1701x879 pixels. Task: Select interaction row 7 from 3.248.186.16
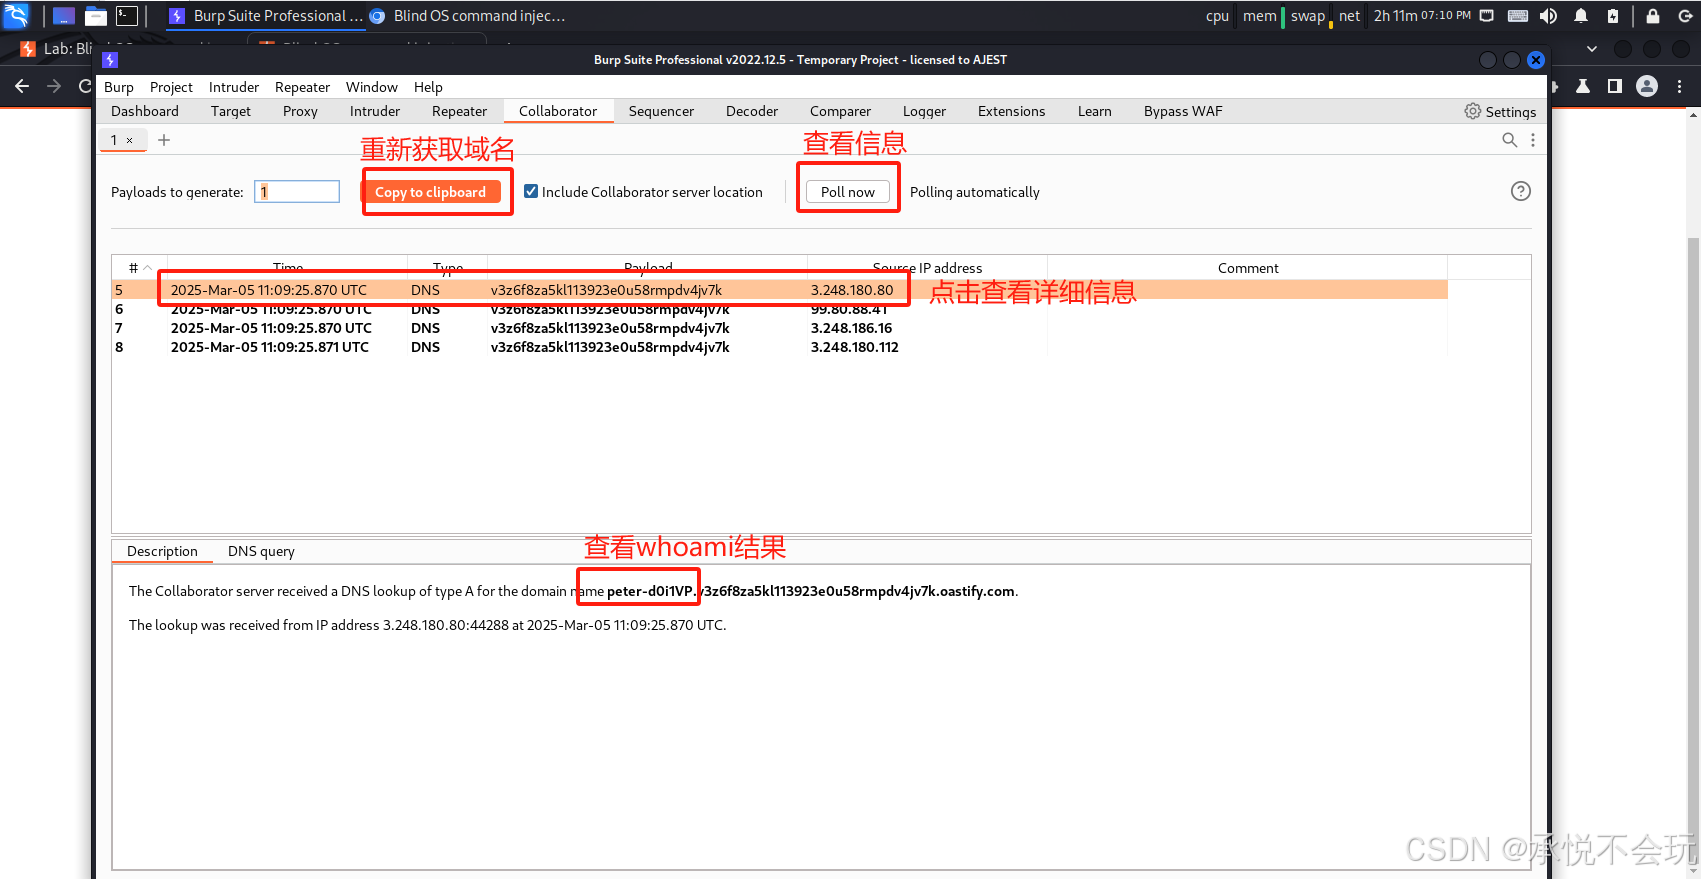[x=780, y=328]
